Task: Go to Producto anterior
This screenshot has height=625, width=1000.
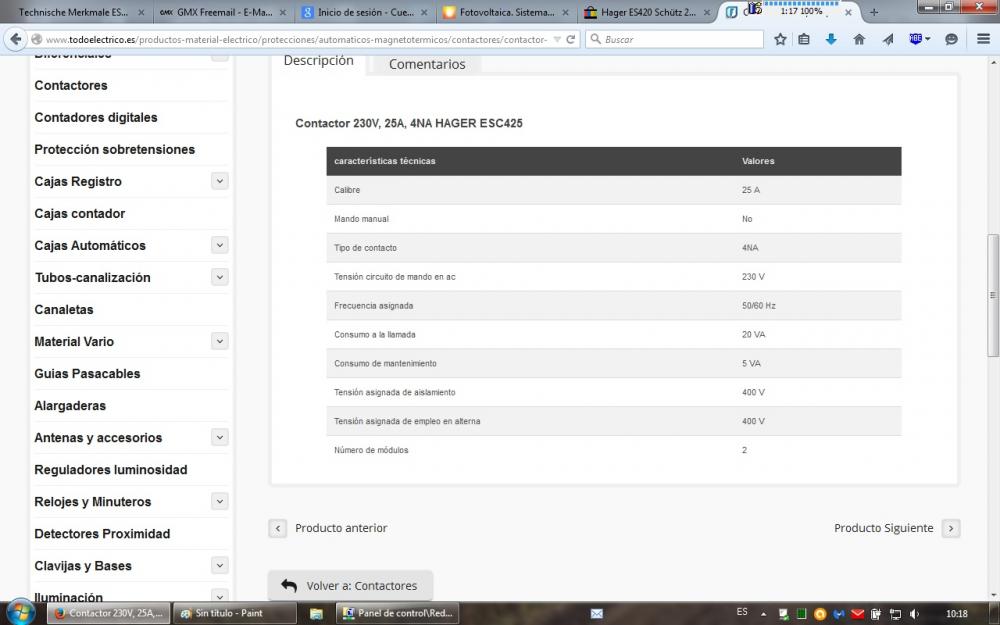Action: tap(328, 528)
